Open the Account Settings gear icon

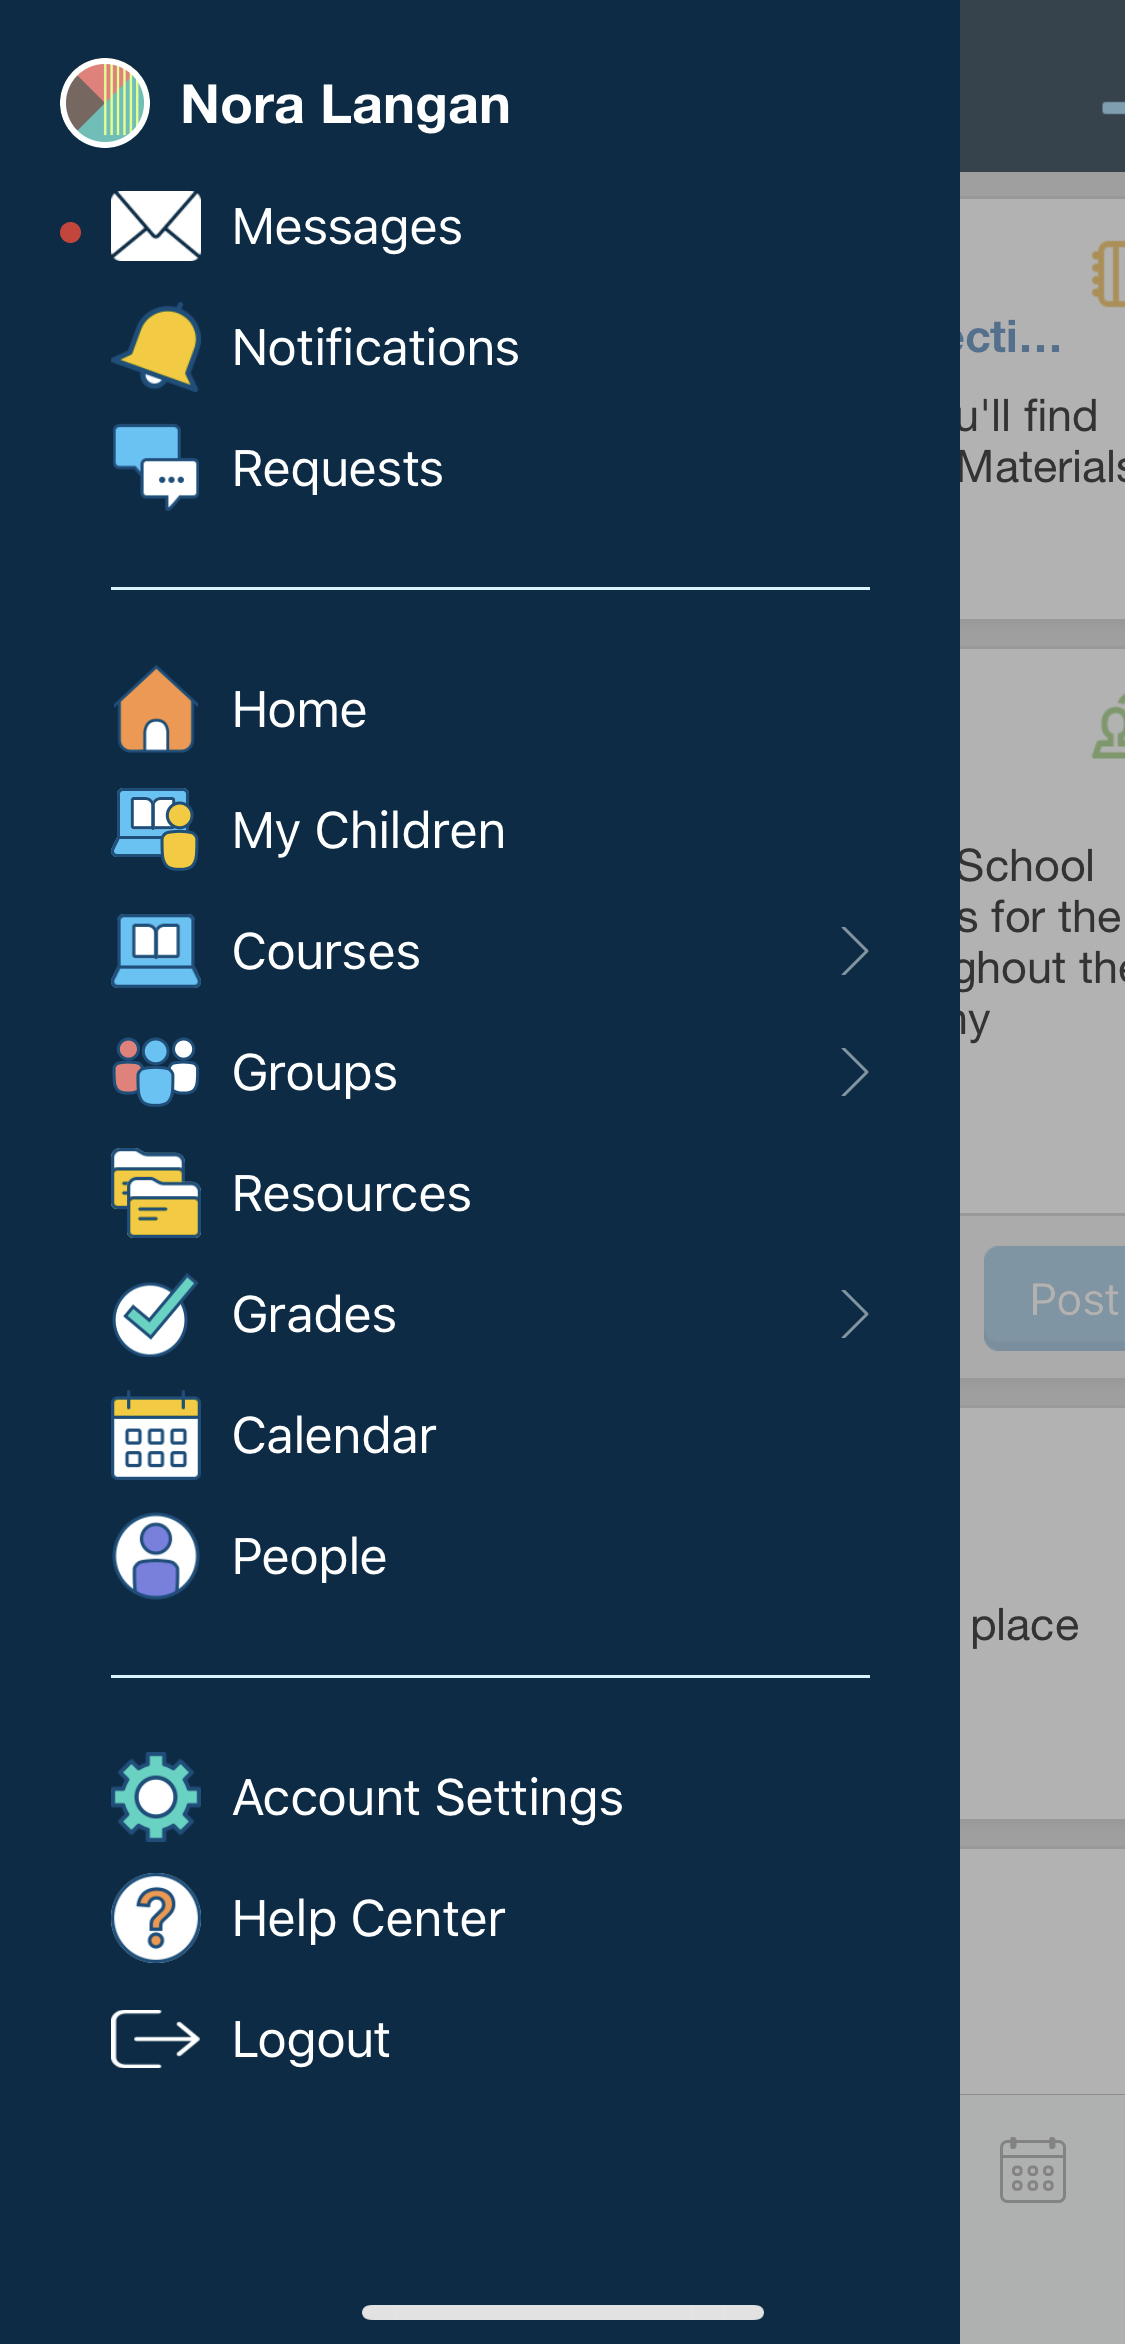coord(155,1797)
